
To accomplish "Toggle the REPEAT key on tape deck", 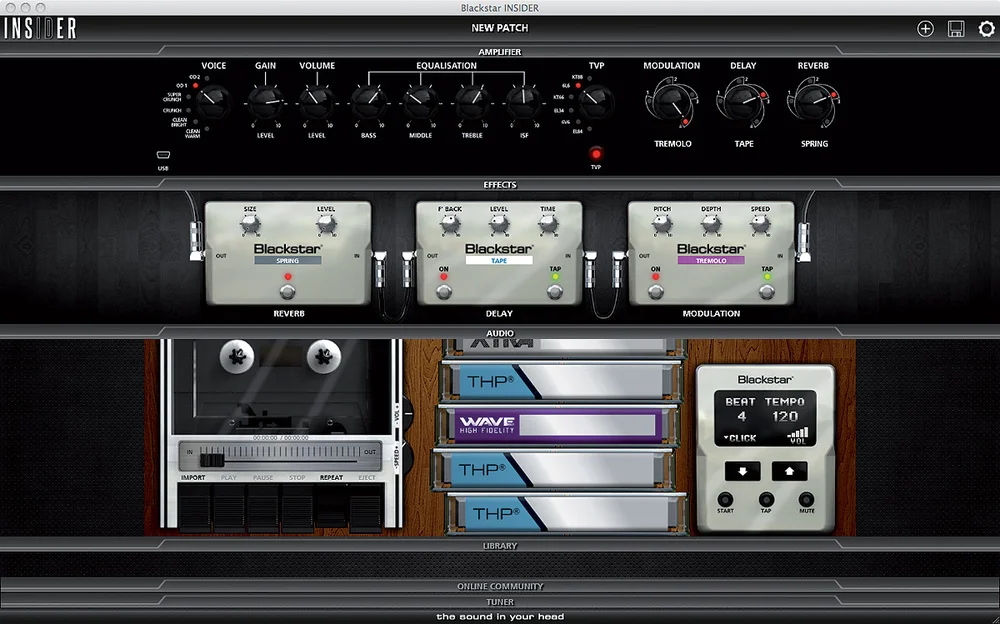I will pos(331,507).
